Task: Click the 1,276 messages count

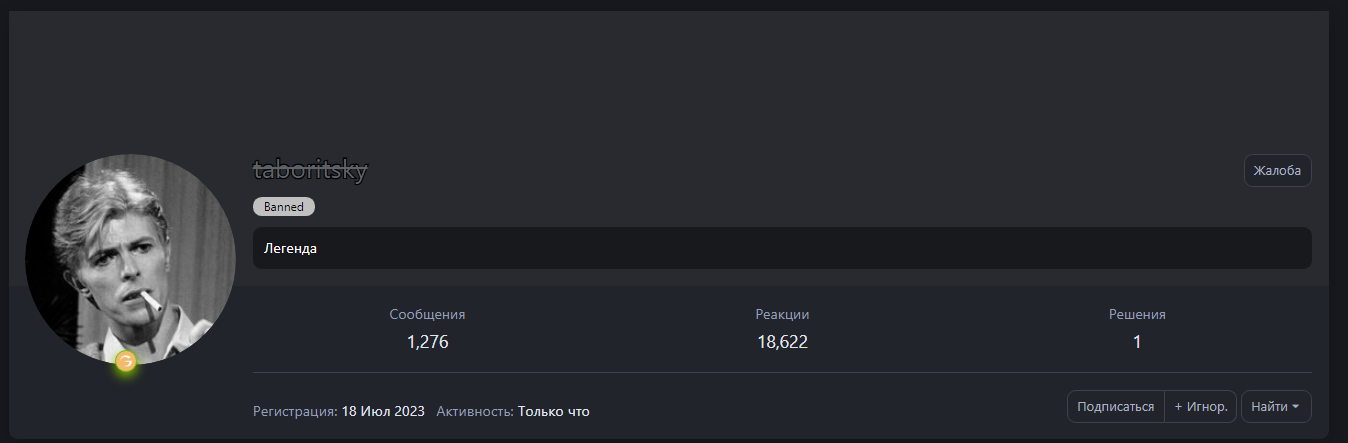Action: click(427, 342)
